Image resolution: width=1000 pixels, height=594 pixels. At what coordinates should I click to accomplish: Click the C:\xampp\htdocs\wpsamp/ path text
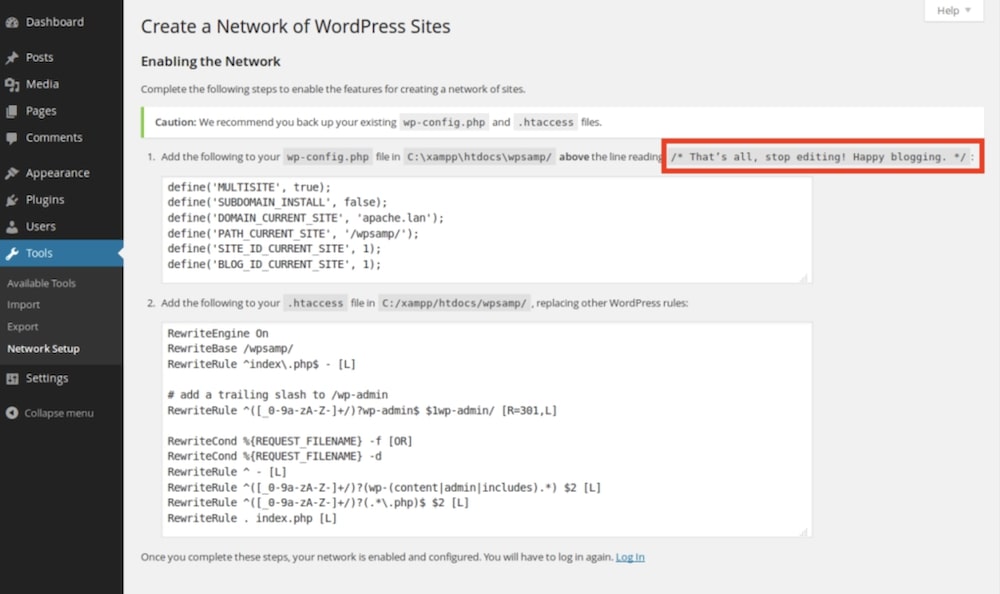point(480,156)
